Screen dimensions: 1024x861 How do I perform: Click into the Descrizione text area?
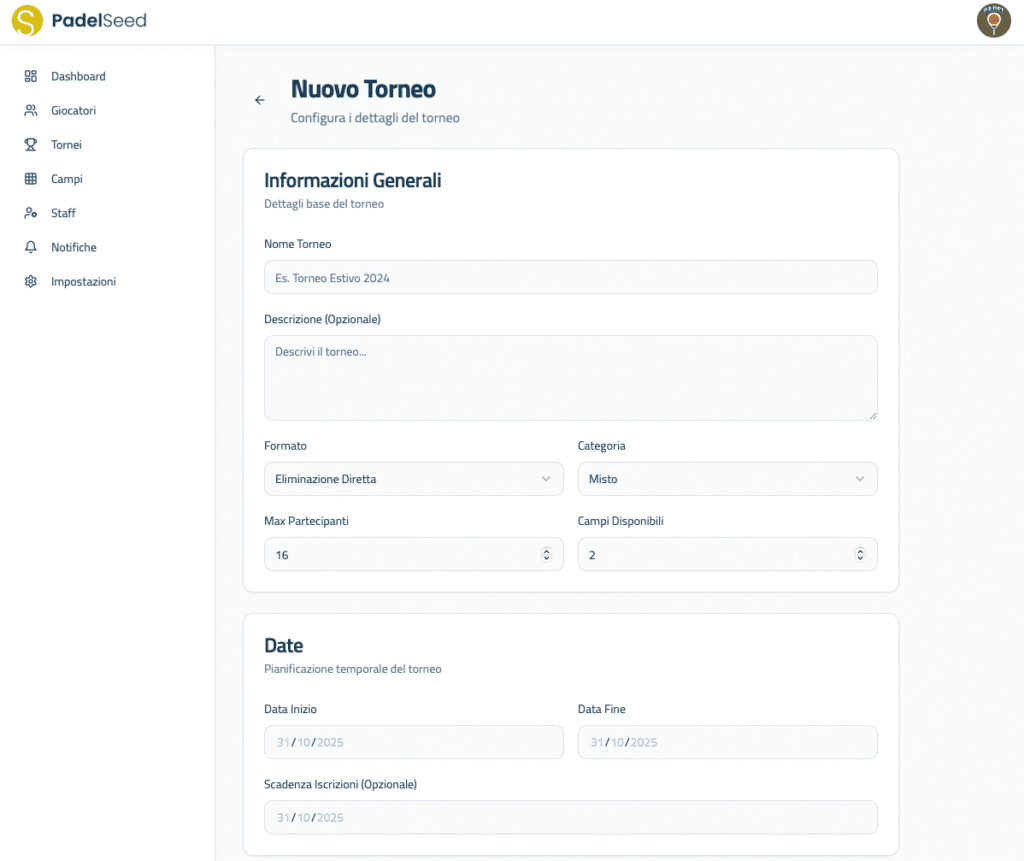pos(570,377)
